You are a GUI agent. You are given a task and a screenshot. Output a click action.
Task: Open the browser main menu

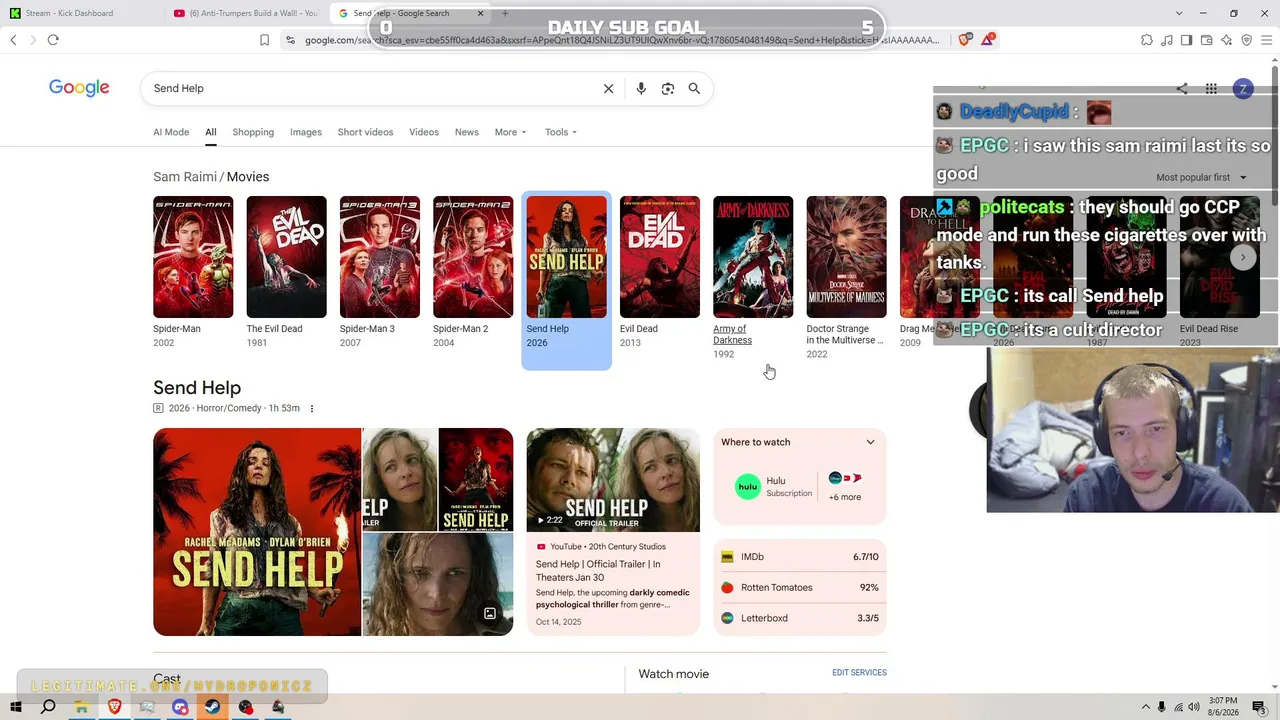click(x=1266, y=40)
